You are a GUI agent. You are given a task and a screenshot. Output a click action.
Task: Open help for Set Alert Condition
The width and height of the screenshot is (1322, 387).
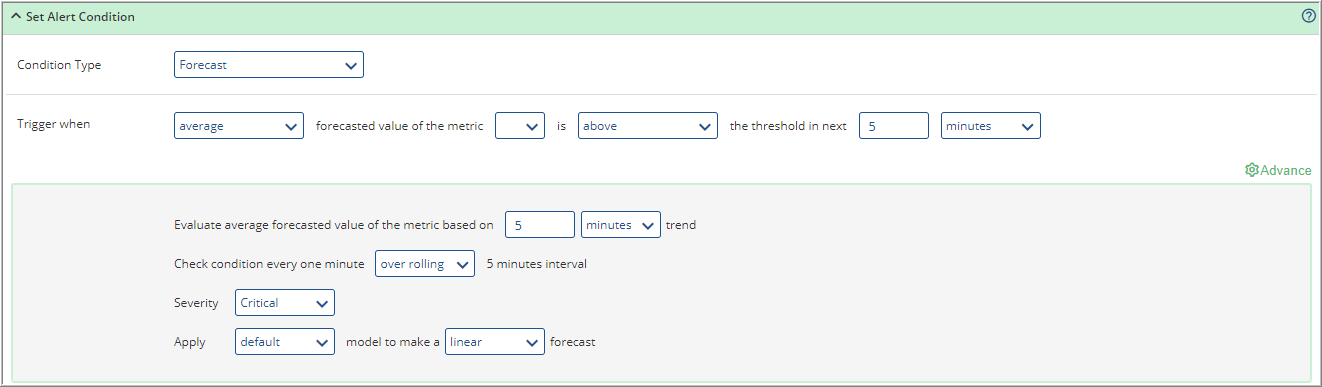1308,16
